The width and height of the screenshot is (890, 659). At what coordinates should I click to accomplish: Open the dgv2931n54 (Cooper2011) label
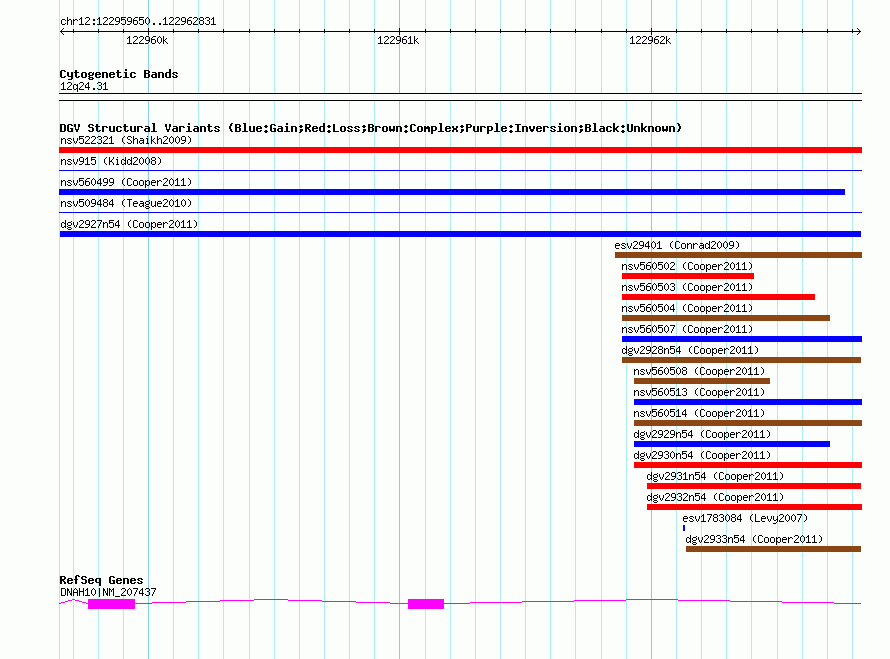coord(715,476)
